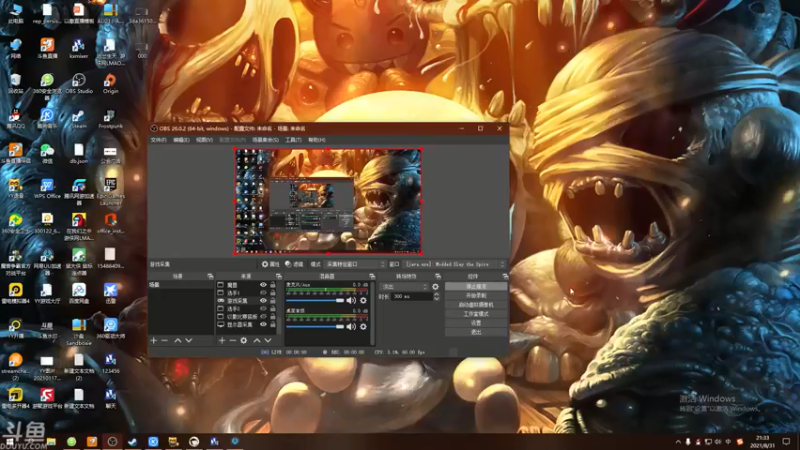Open Mic/Aux audio settings gear
This screenshot has height=450, width=800.
pyautogui.click(x=363, y=301)
